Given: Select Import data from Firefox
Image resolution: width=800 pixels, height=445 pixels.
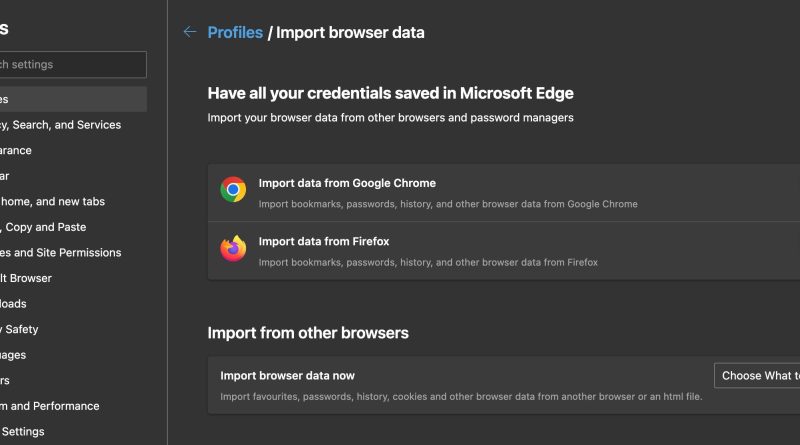Looking at the screenshot, I should (x=504, y=251).
